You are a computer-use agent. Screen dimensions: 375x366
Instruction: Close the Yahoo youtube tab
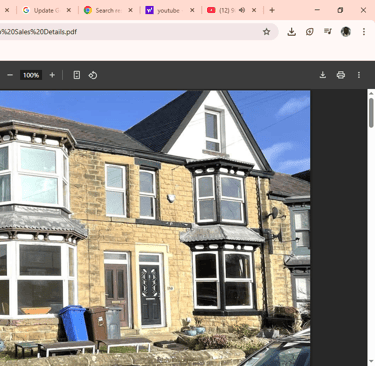tap(192, 10)
